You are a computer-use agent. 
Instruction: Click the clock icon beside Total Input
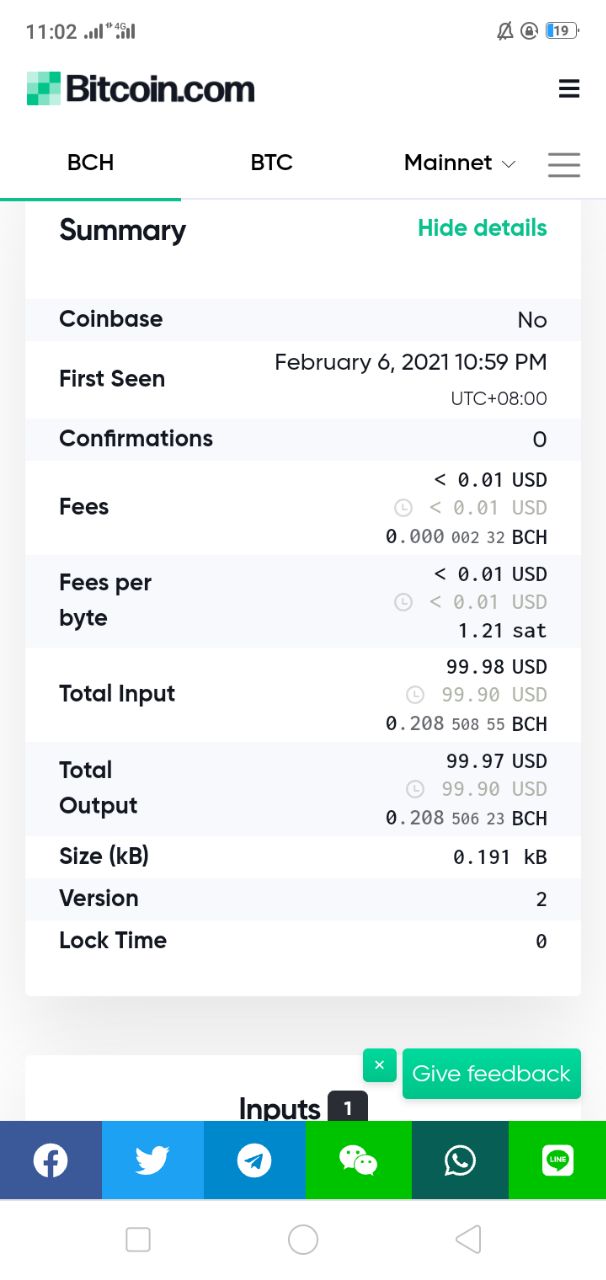[x=415, y=695]
